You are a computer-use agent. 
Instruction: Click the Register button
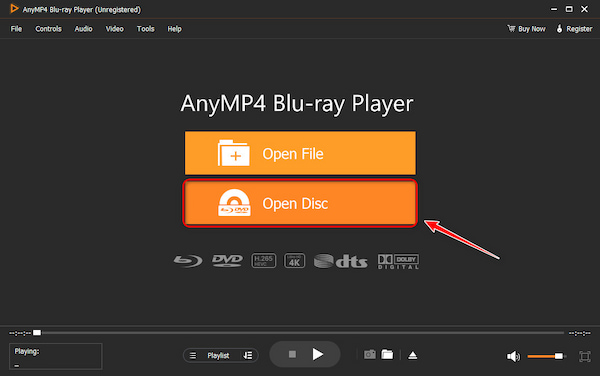574,29
